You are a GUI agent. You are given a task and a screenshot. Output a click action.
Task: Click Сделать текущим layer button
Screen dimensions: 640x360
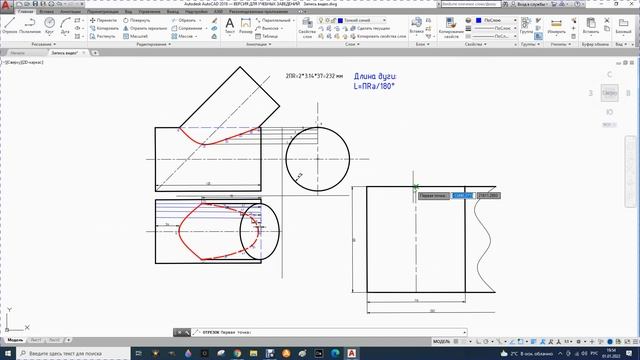coord(370,28)
